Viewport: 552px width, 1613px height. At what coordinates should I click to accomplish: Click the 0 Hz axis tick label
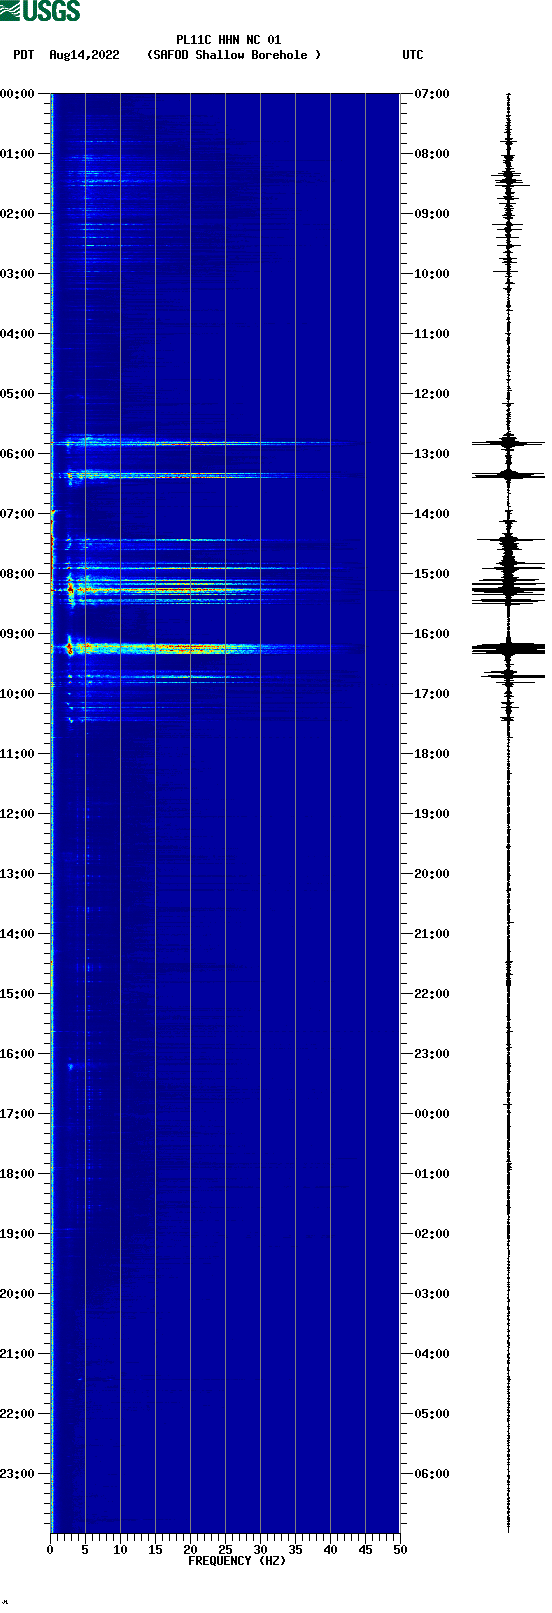pyautogui.click(x=50, y=1550)
